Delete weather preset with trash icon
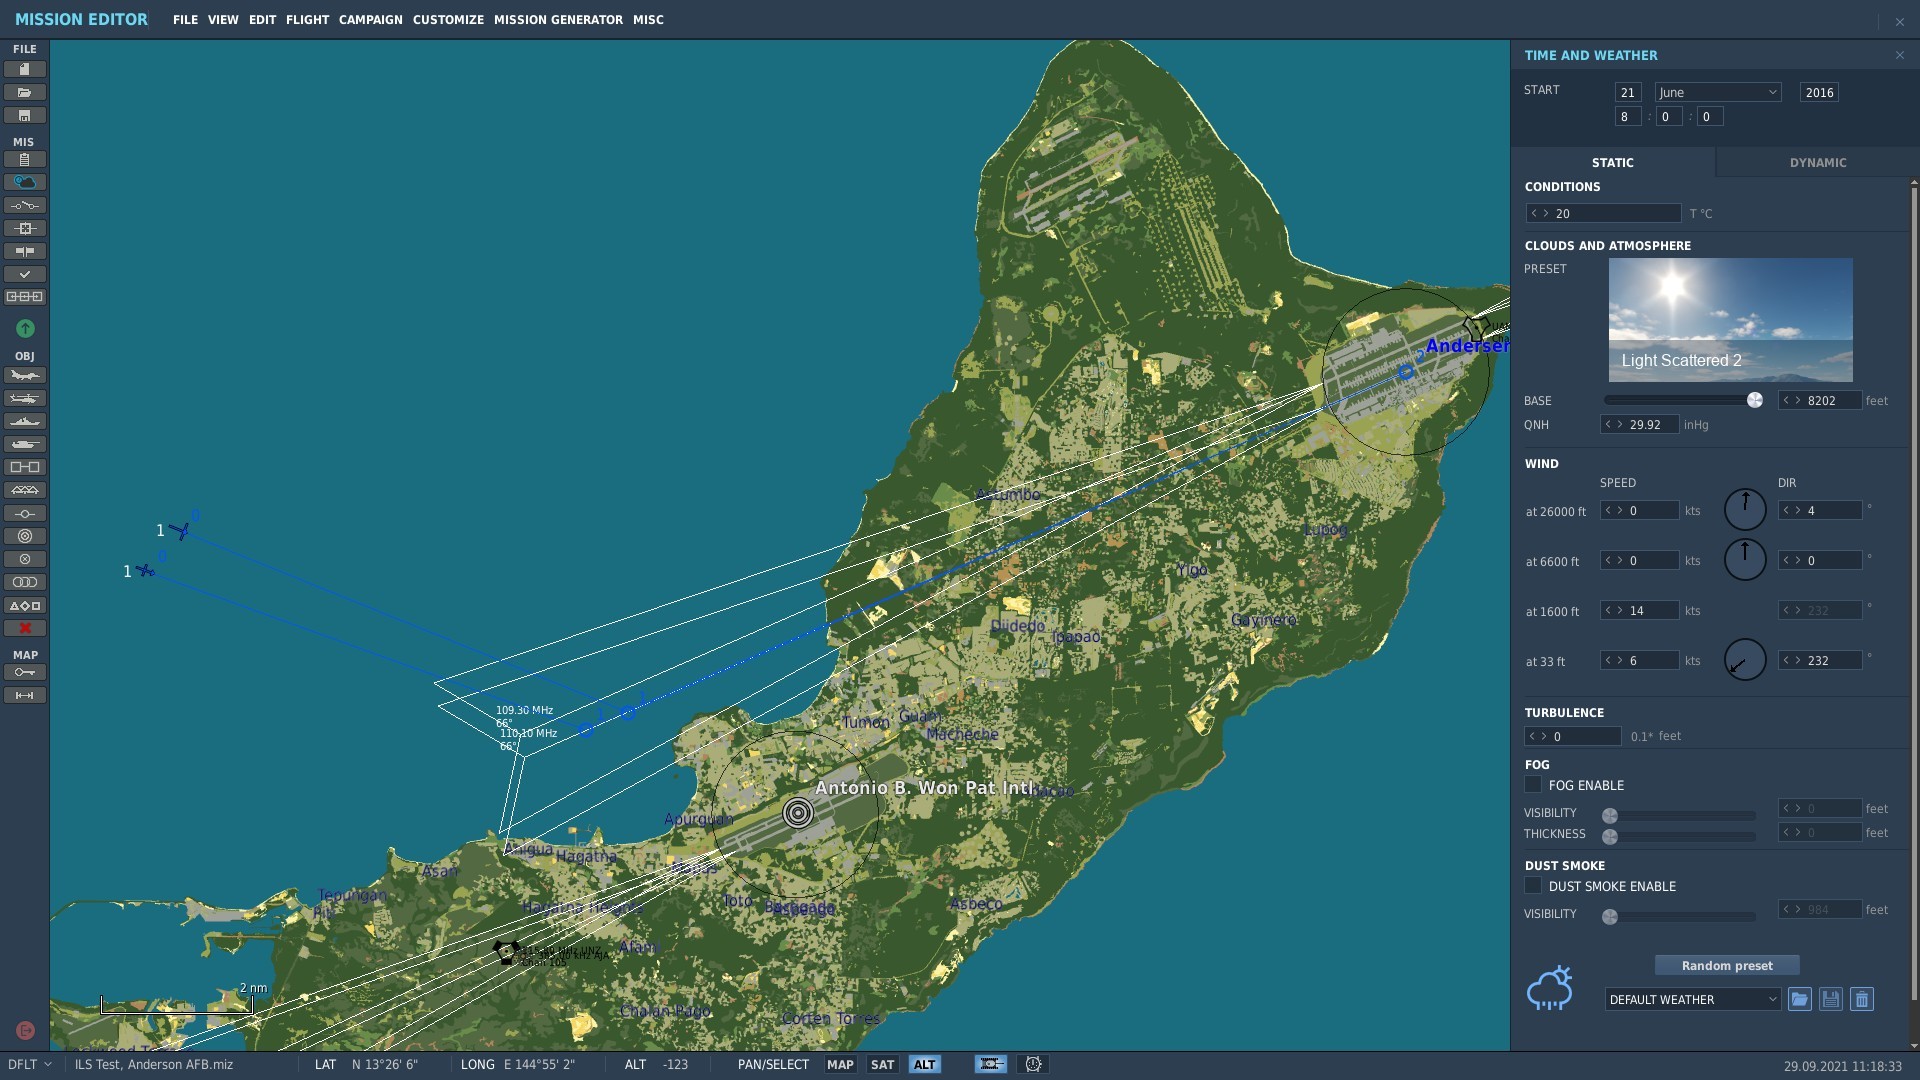This screenshot has width=1920, height=1080. click(x=1861, y=999)
